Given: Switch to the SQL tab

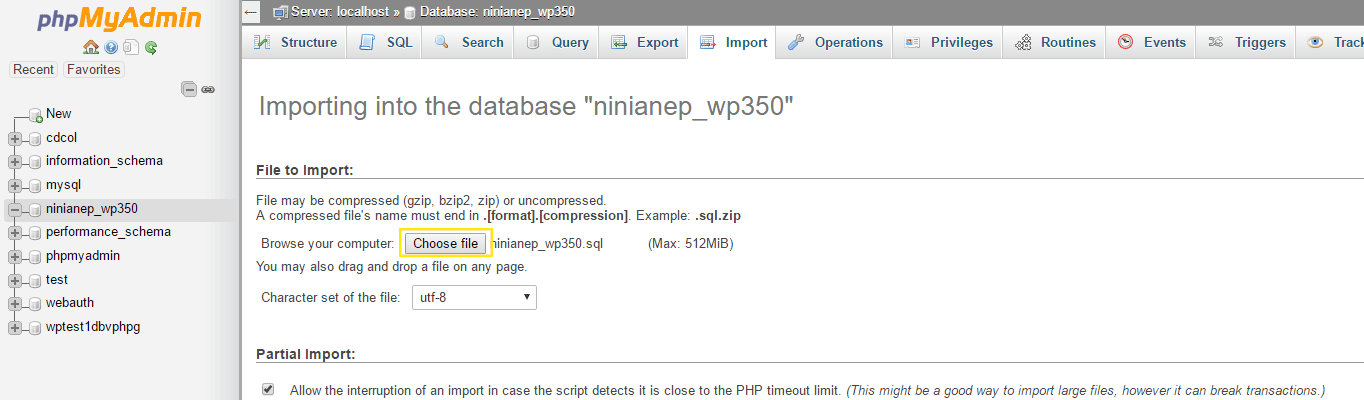Looking at the screenshot, I should 385,42.
